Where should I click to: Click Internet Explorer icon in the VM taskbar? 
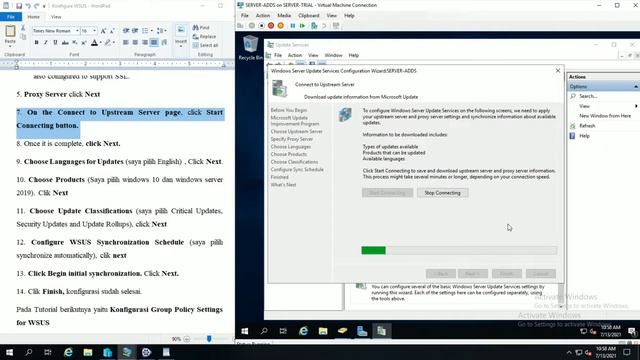pyautogui.click(x=303, y=331)
